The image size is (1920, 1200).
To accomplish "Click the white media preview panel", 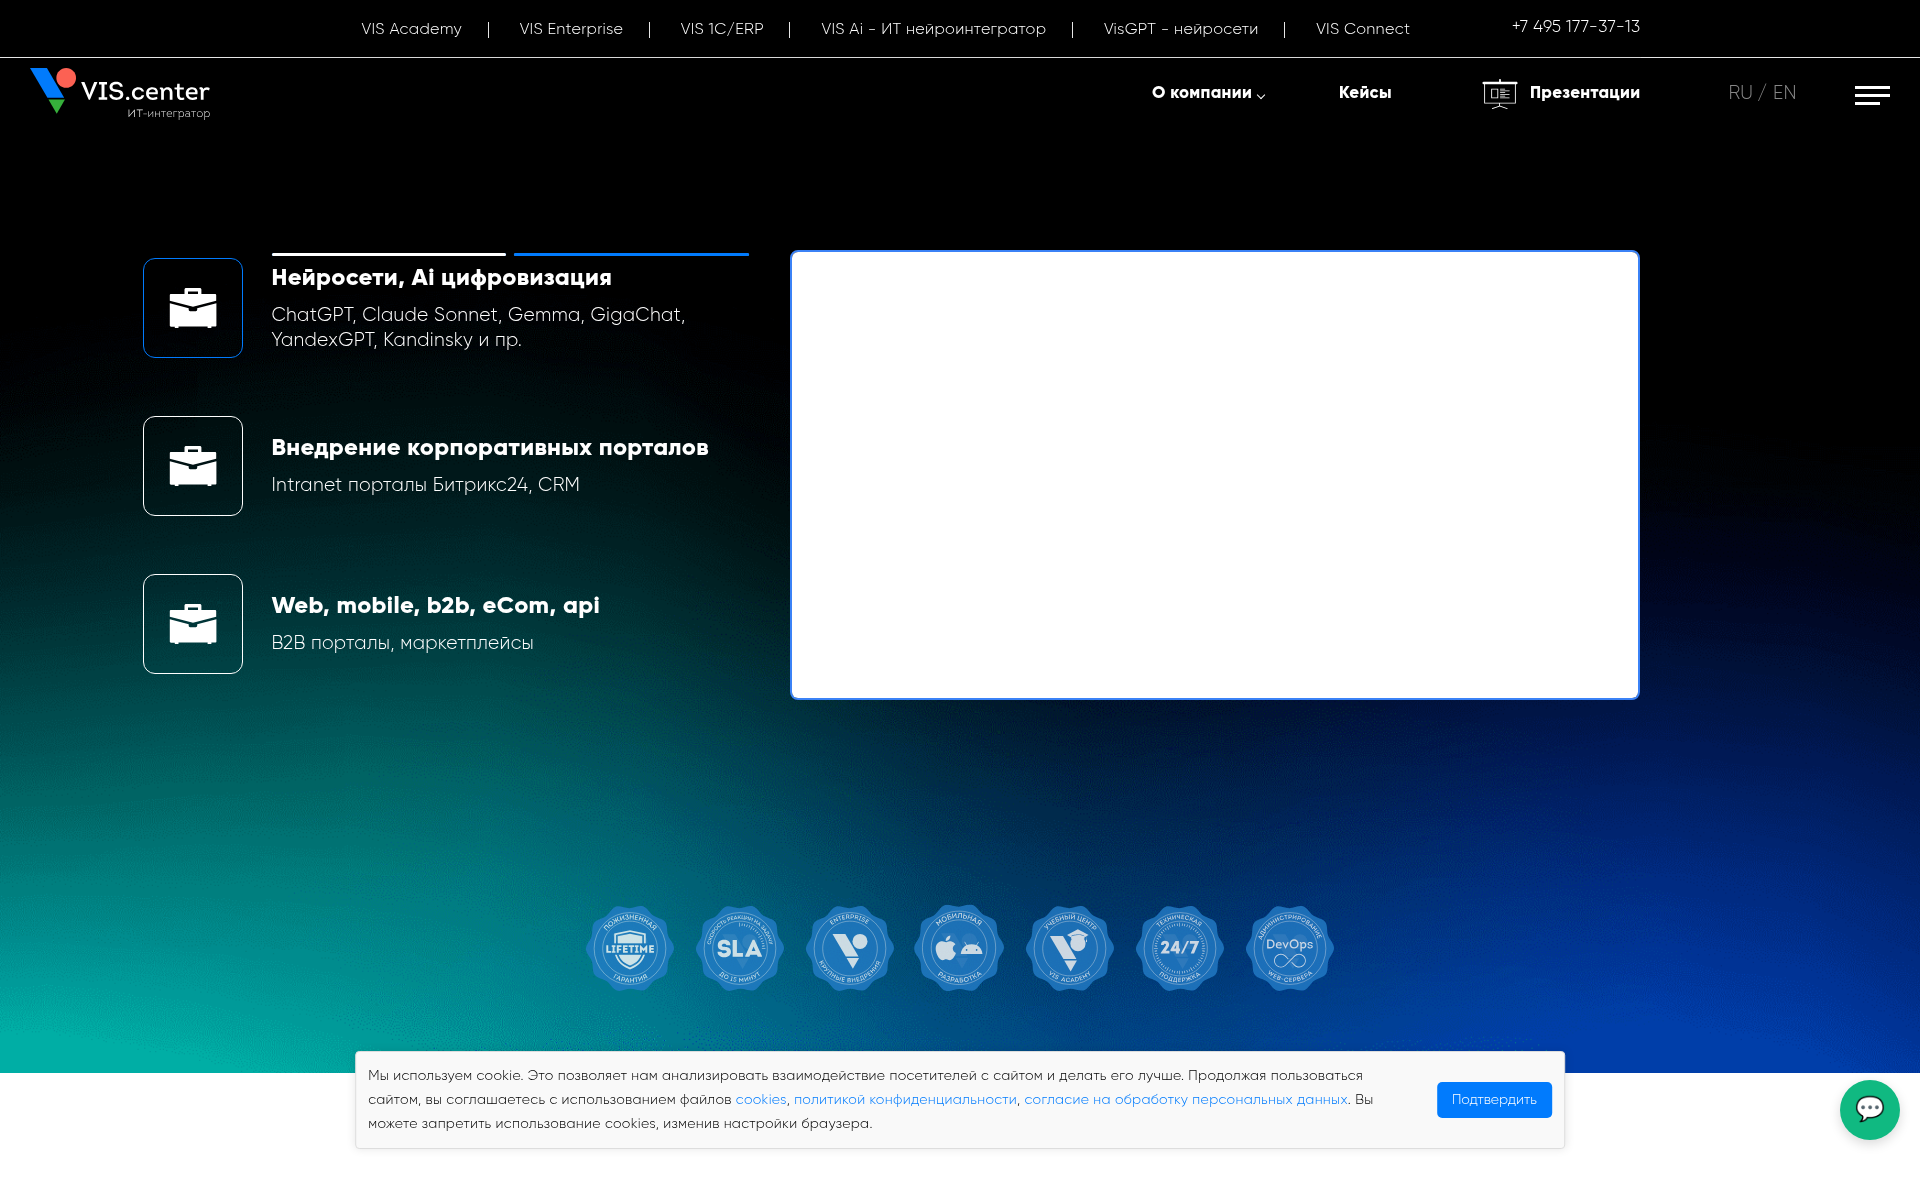I will pos(1214,475).
